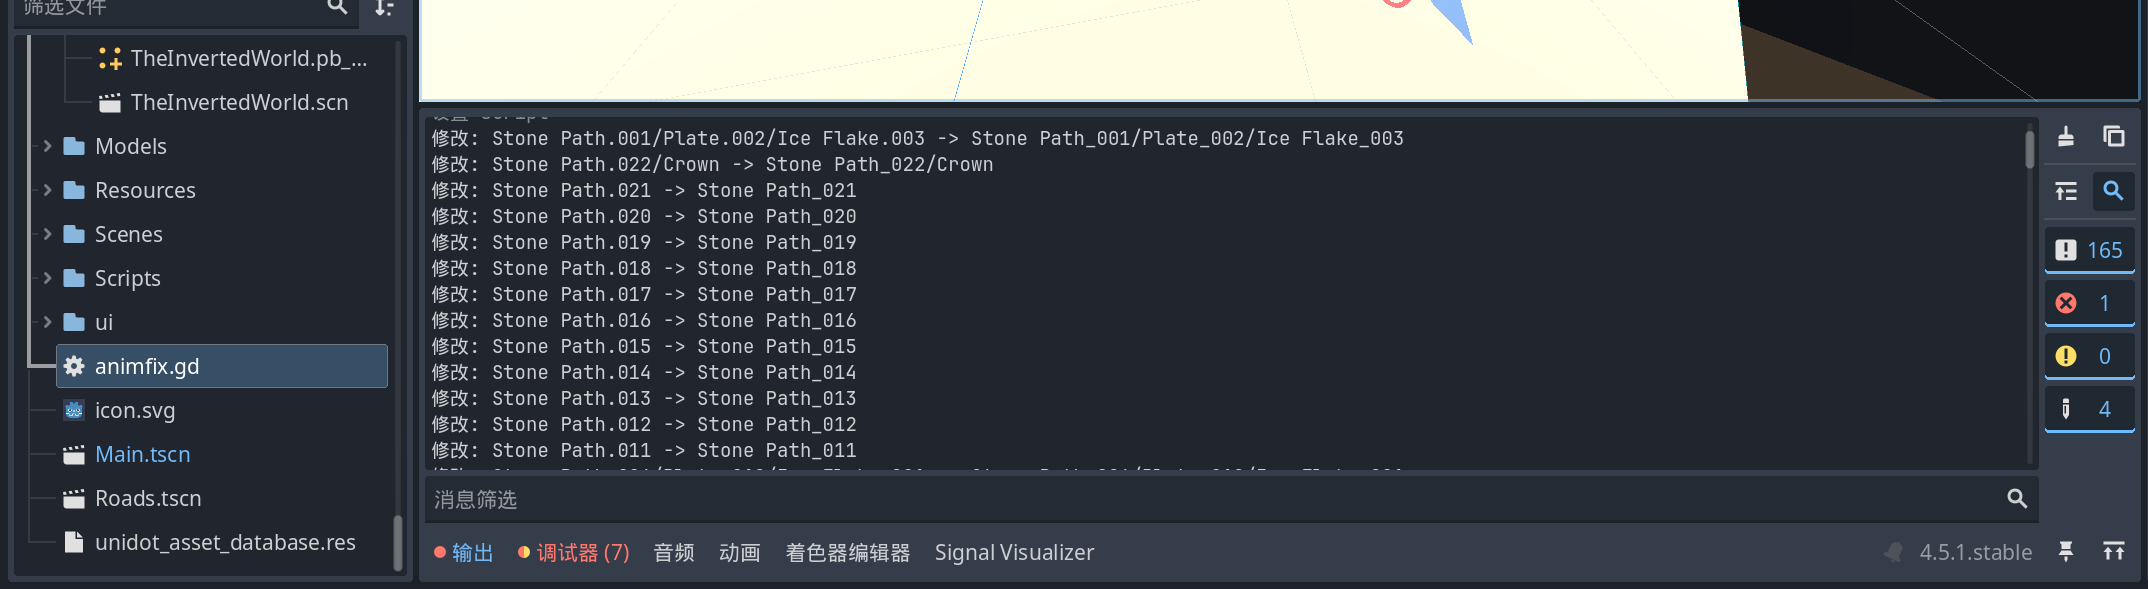2148x589 pixels.
Task: Toggle the editor messages filter showing 4
Action: (2089, 408)
